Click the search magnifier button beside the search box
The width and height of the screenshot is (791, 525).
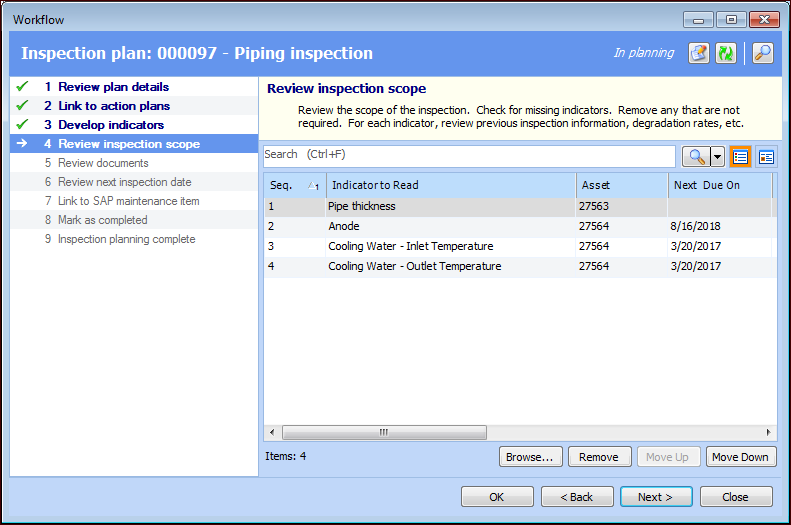pos(694,156)
